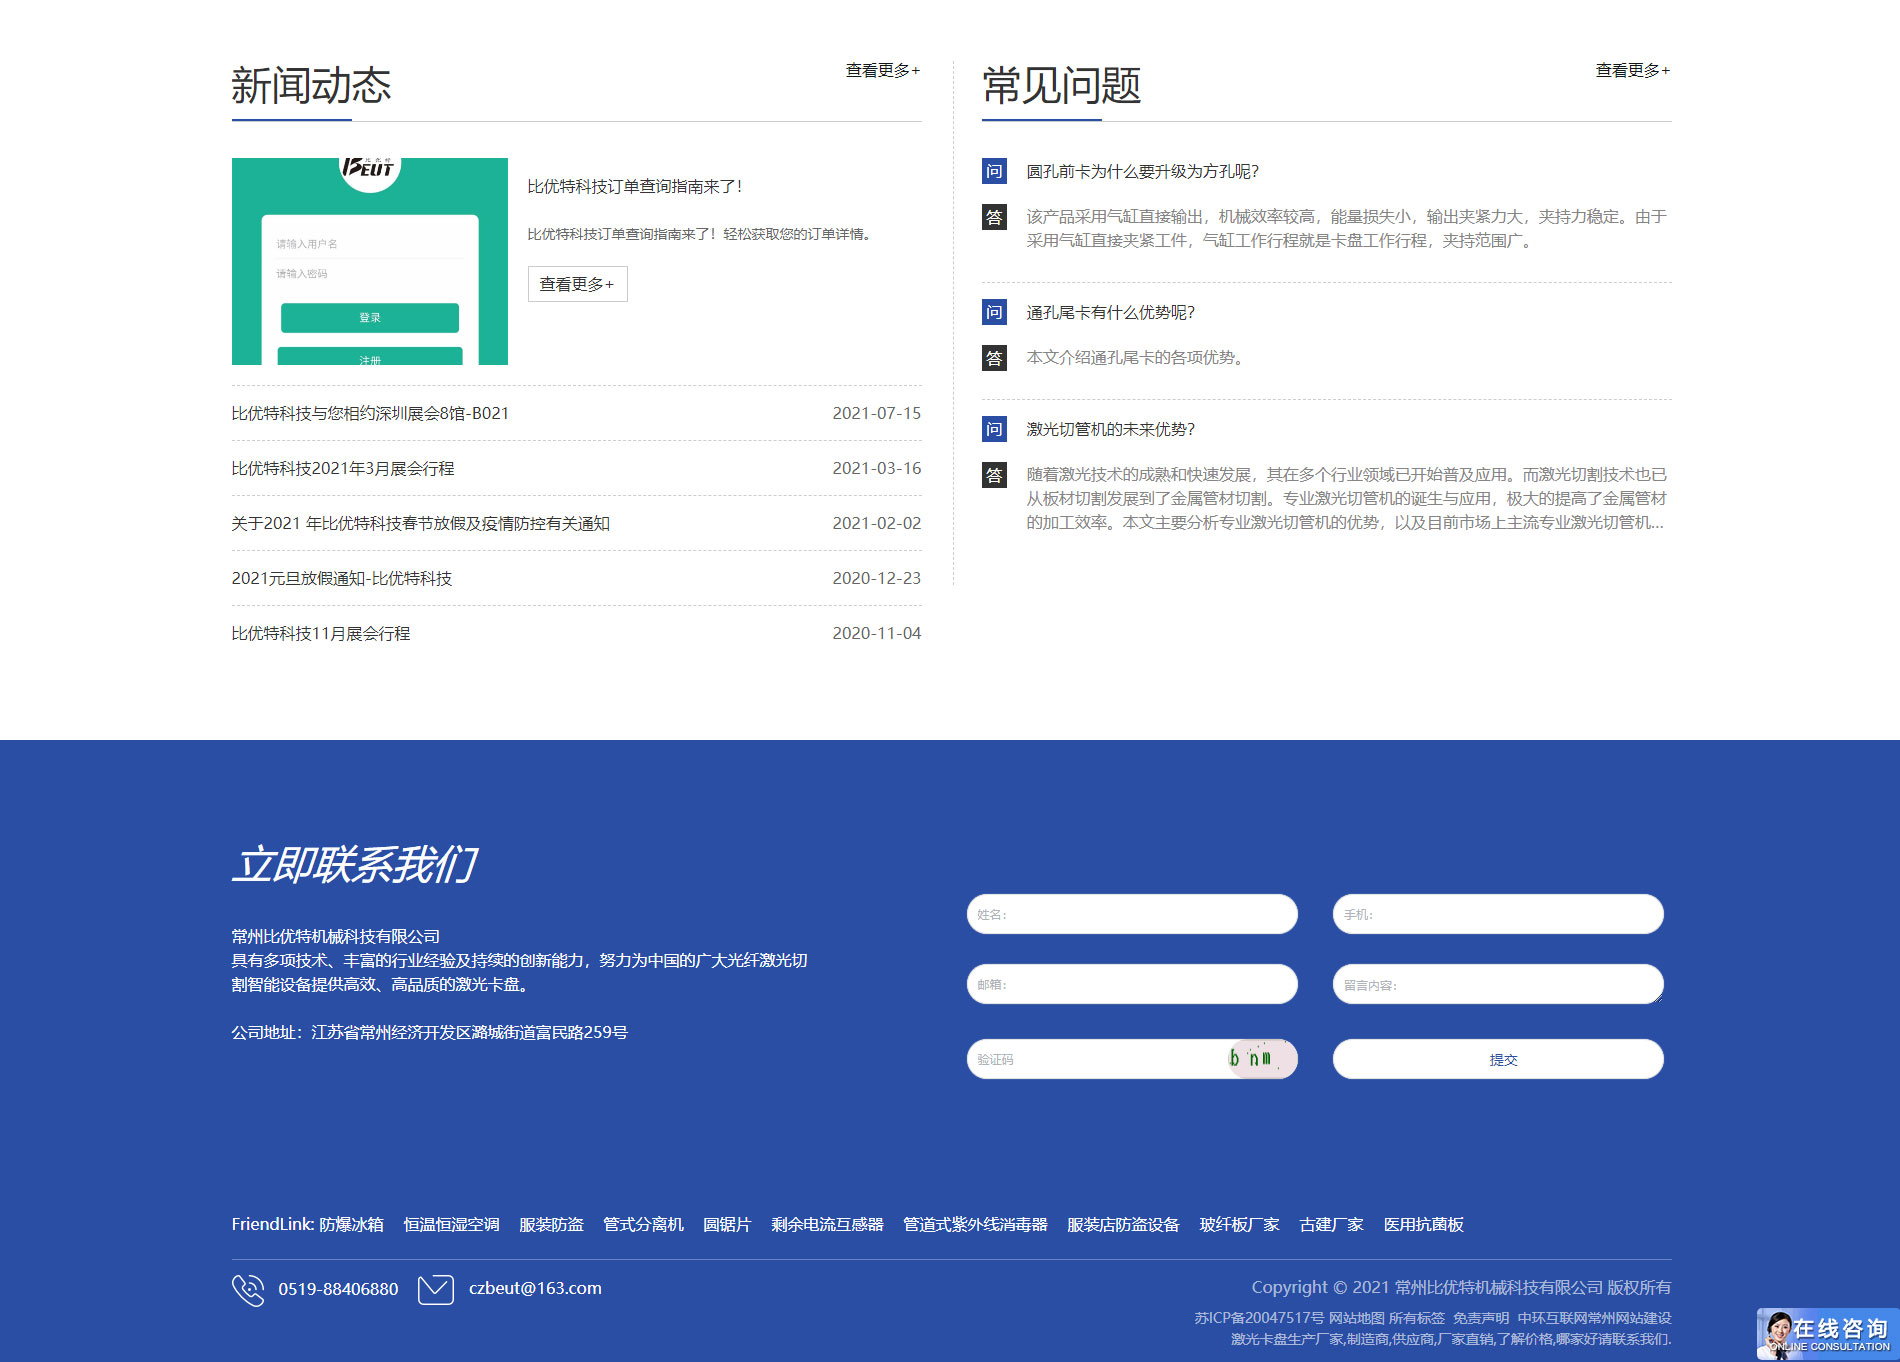Click the phone icon in the footer
The height and width of the screenshot is (1362, 1900).
[x=248, y=1289]
